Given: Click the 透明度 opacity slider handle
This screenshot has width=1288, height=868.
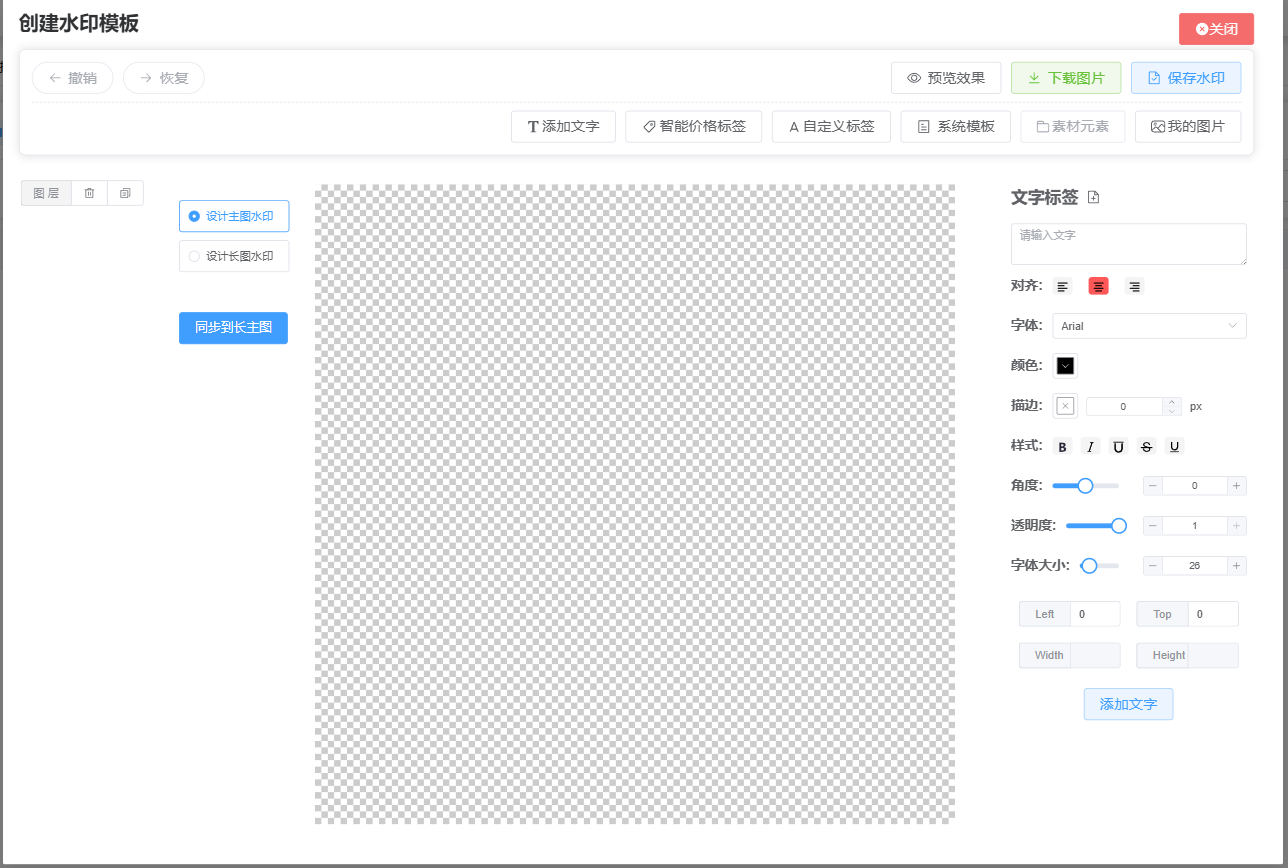Looking at the screenshot, I should 1119,526.
